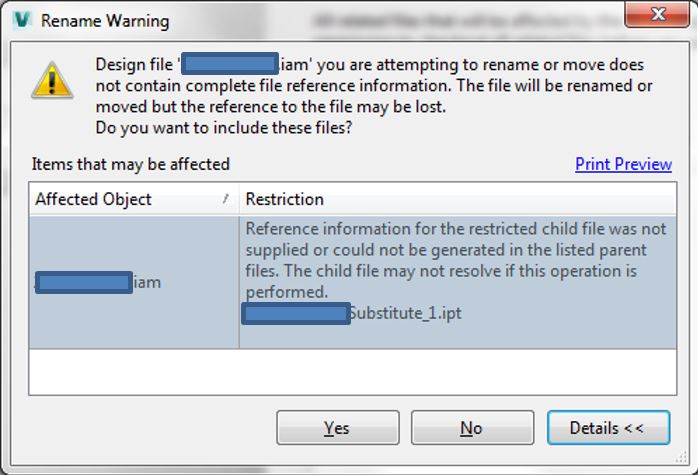Click the divider between Affected Object and Restriction headers
This screenshot has height=475, width=698.
(x=239, y=199)
